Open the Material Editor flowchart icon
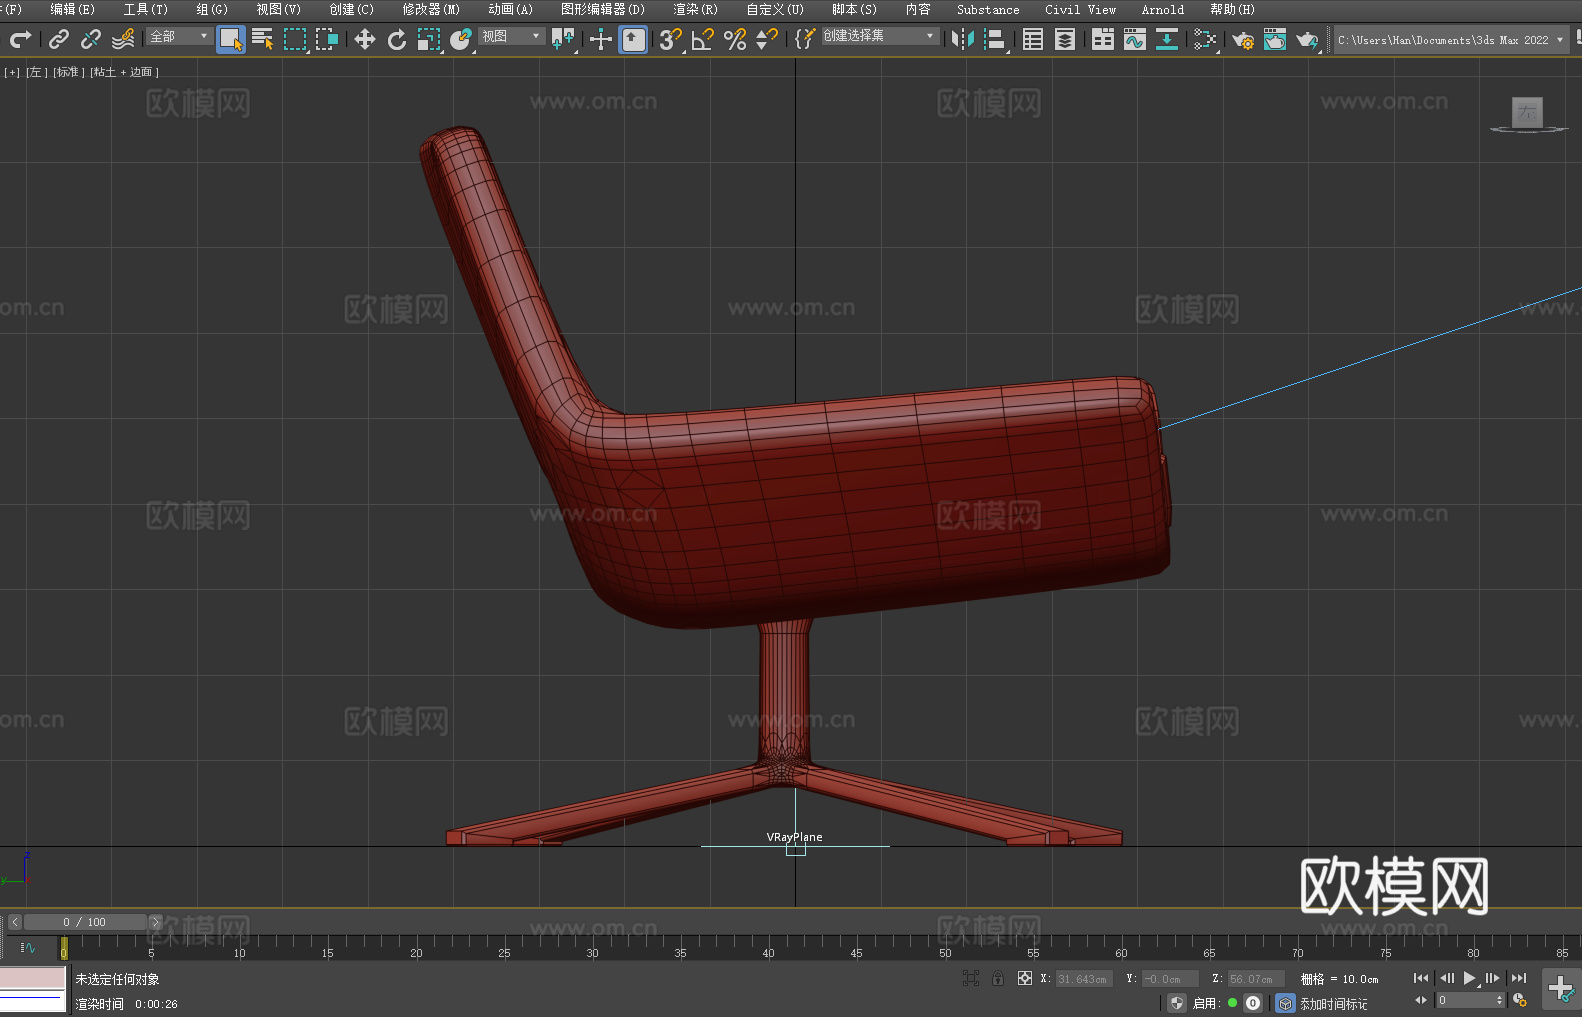This screenshot has width=1582, height=1017. [x=1205, y=39]
